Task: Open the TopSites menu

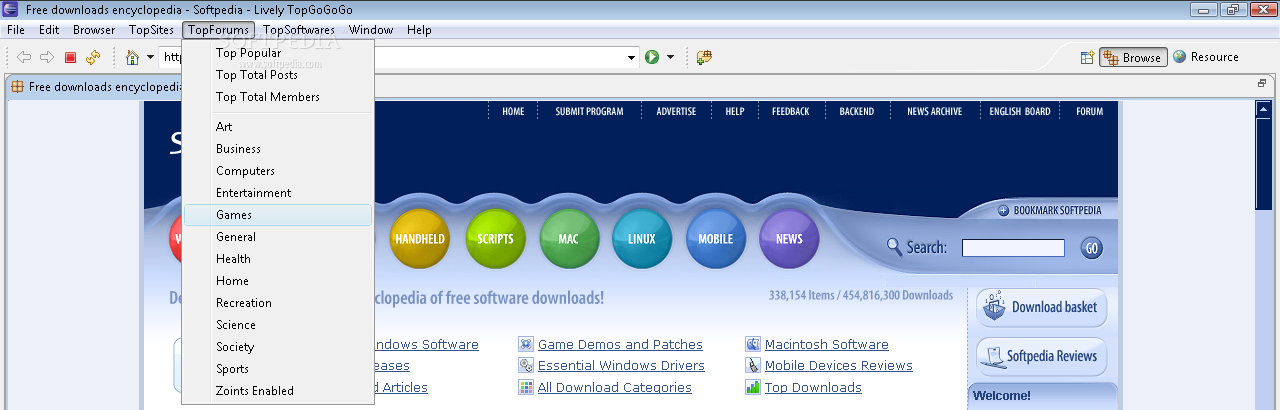Action: click(x=151, y=30)
